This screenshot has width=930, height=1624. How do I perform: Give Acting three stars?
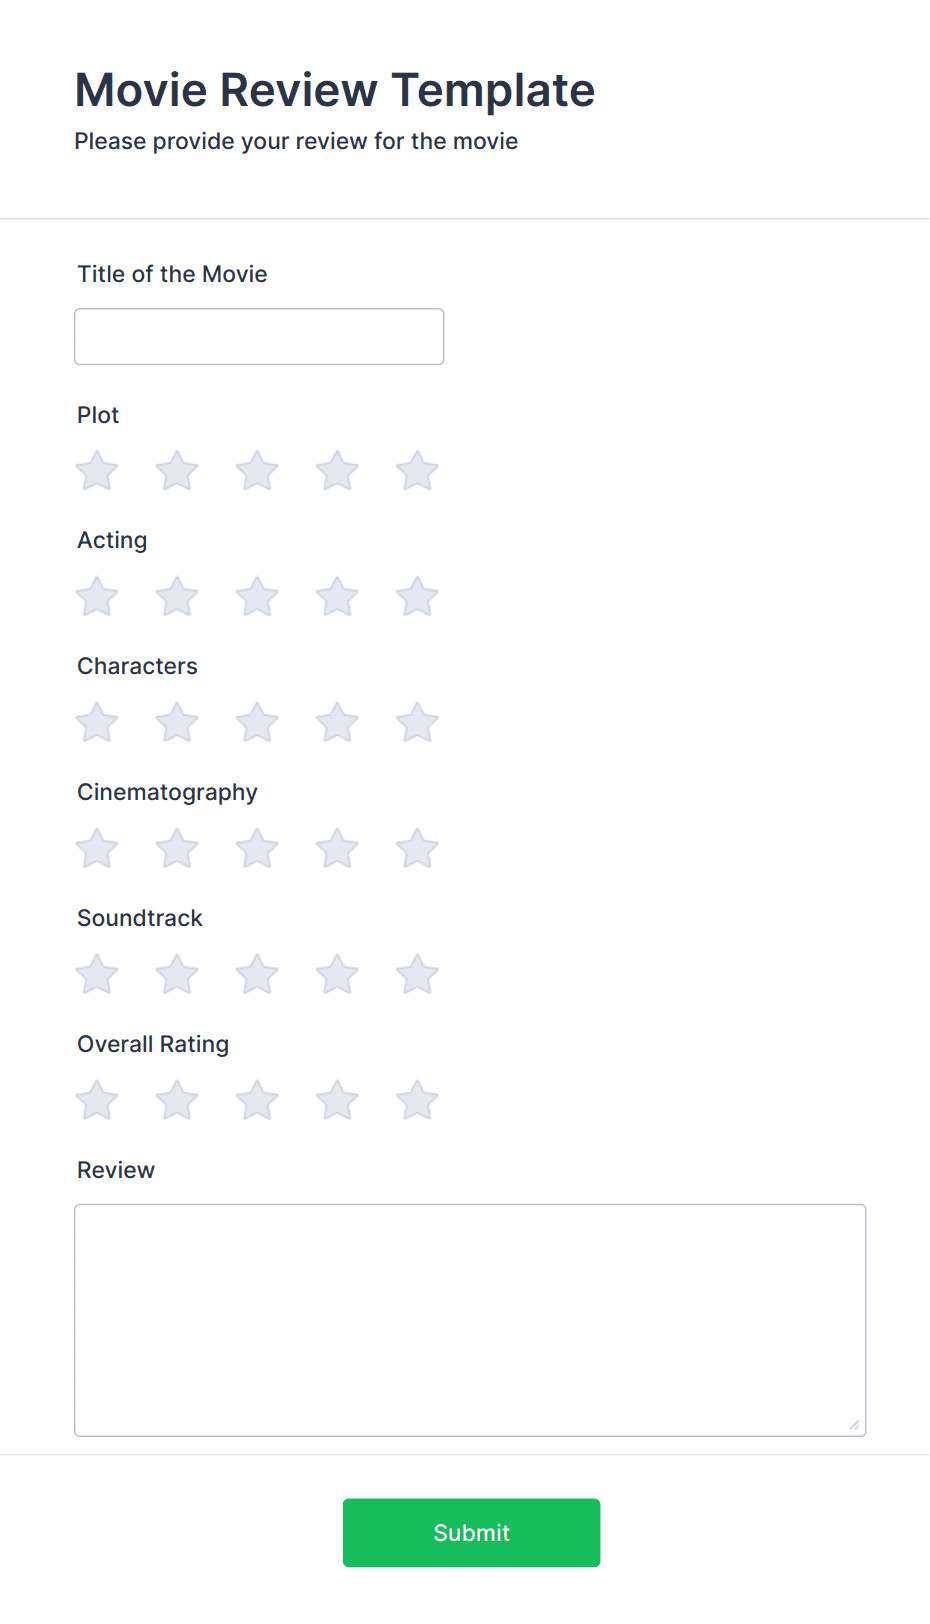point(257,596)
